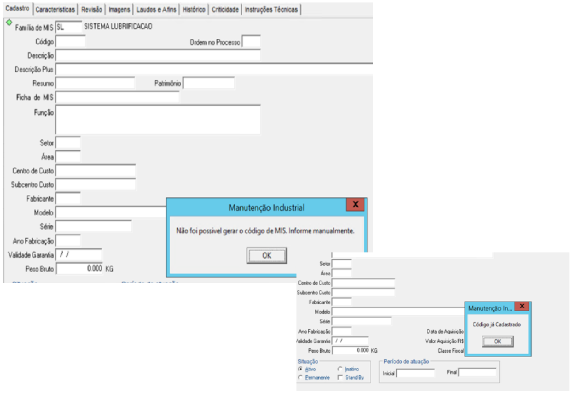Screen dimensions: 572x401
Task: Click the 'SISTEMA LUBRIFICACAO' text
Action: (x=118, y=26)
